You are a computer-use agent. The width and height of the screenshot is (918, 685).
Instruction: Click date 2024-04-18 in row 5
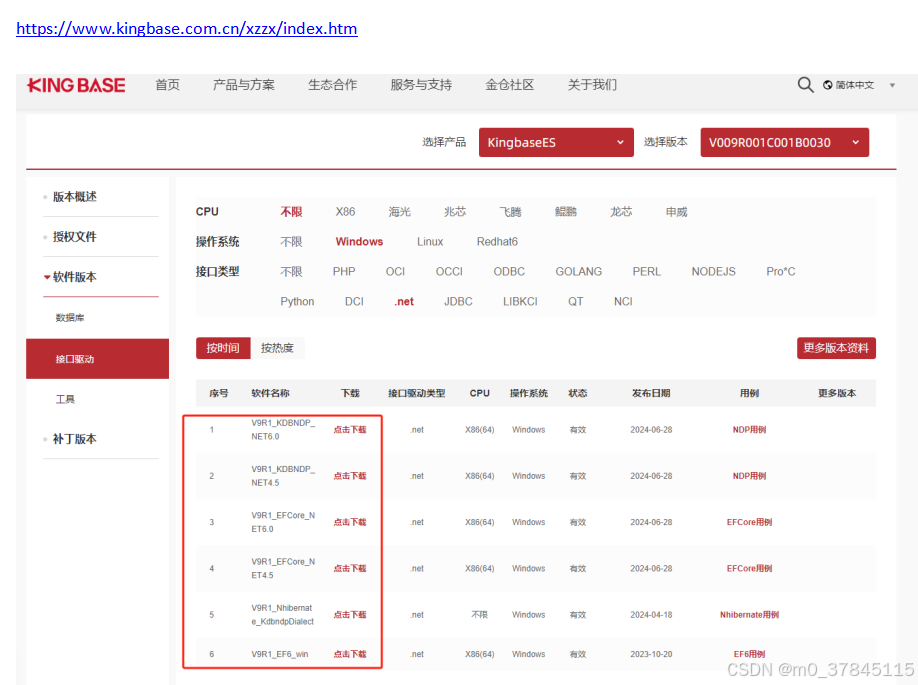651,615
